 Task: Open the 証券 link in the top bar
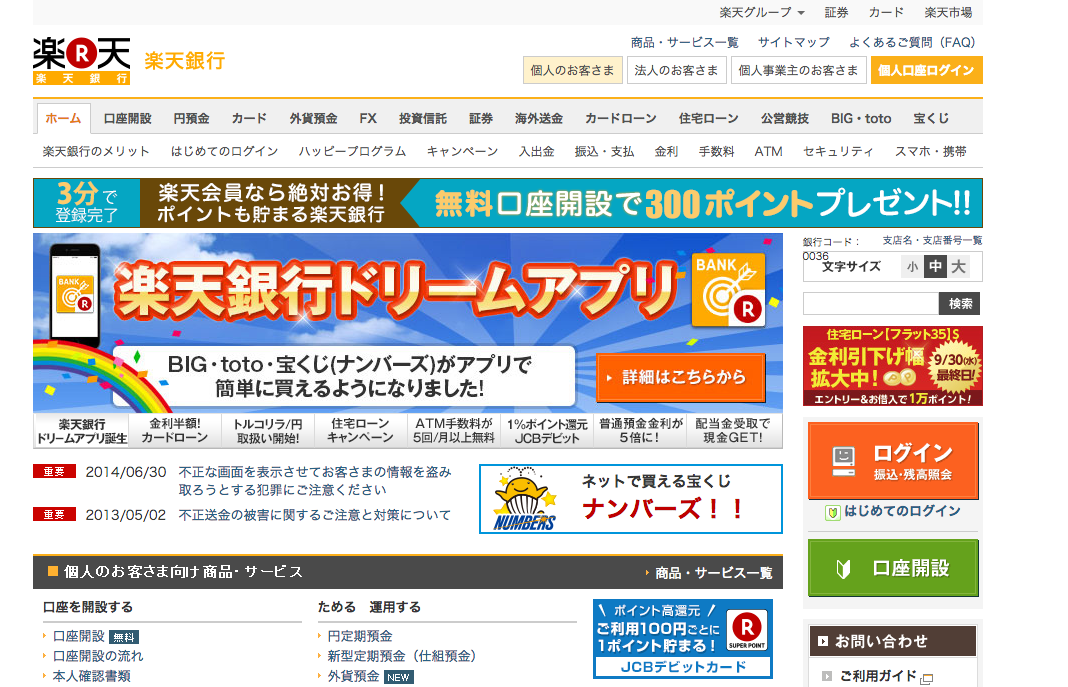point(836,12)
